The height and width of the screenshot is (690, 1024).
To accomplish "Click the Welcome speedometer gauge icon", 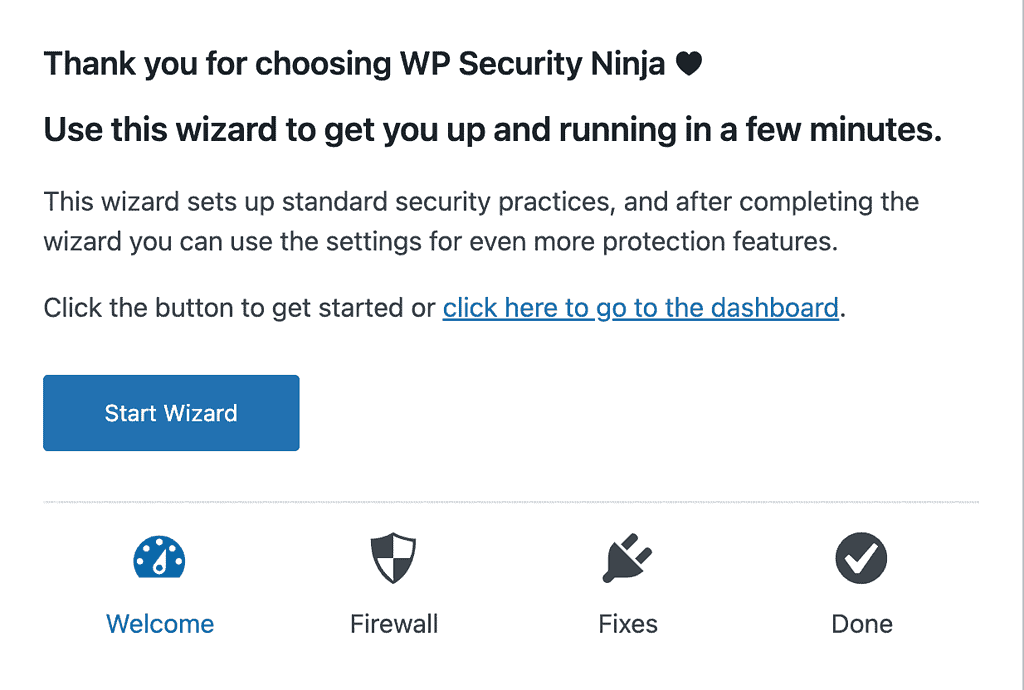I will coord(159,557).
